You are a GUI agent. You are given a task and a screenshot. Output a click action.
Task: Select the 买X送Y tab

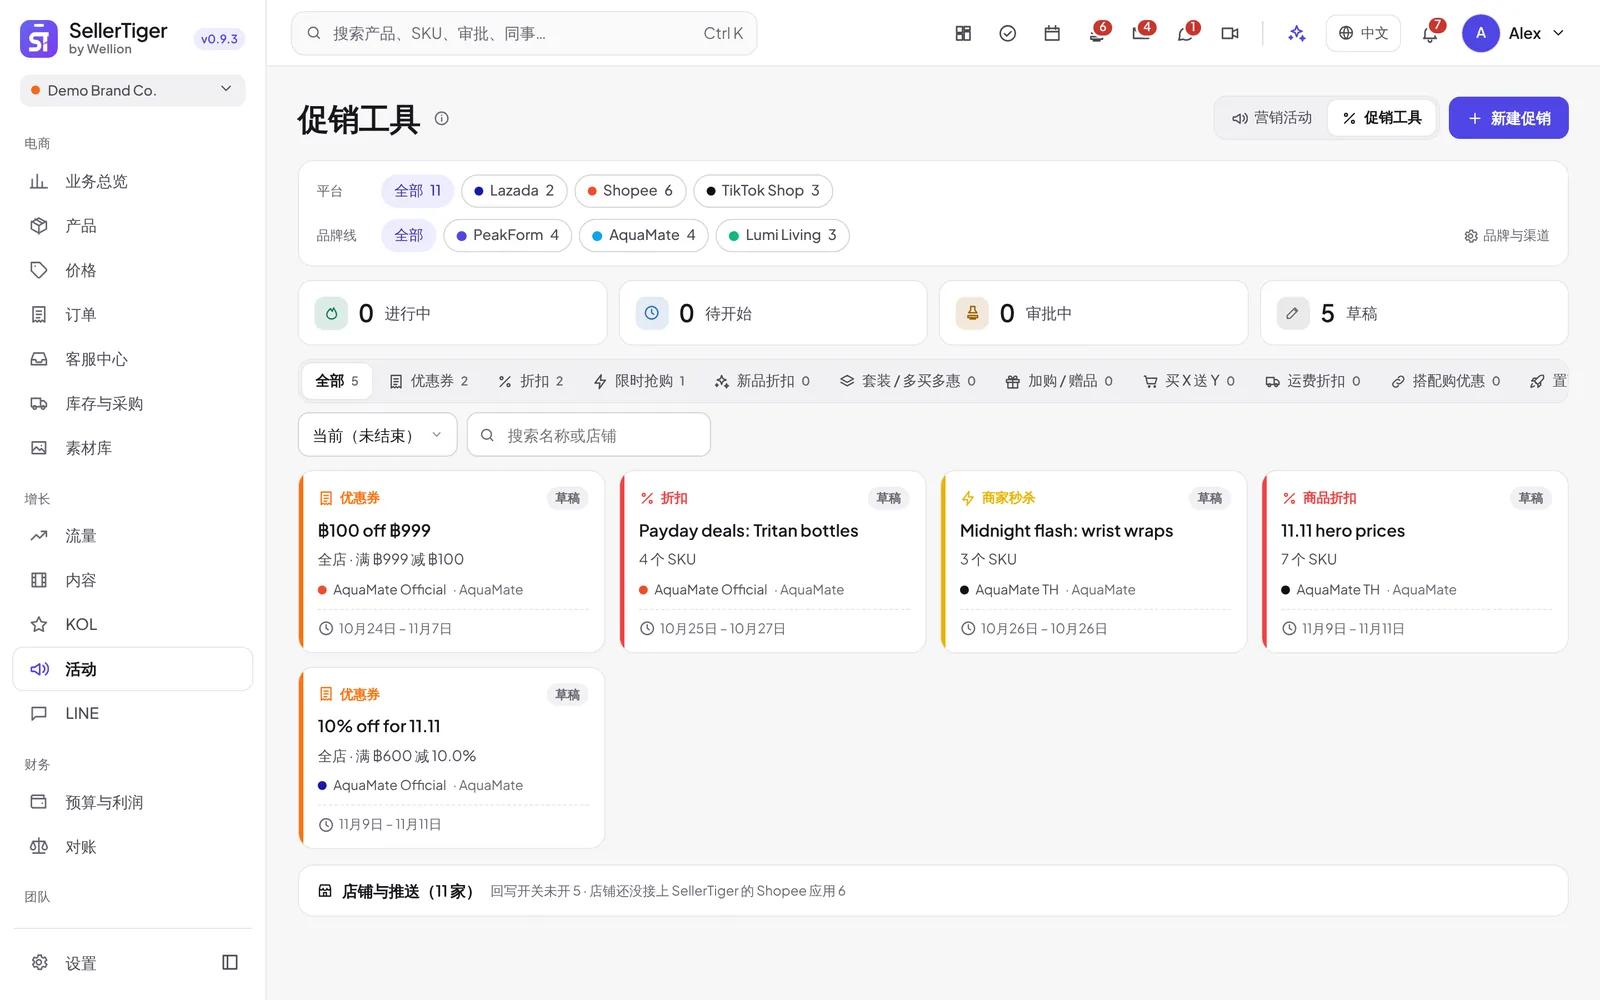1189,381
